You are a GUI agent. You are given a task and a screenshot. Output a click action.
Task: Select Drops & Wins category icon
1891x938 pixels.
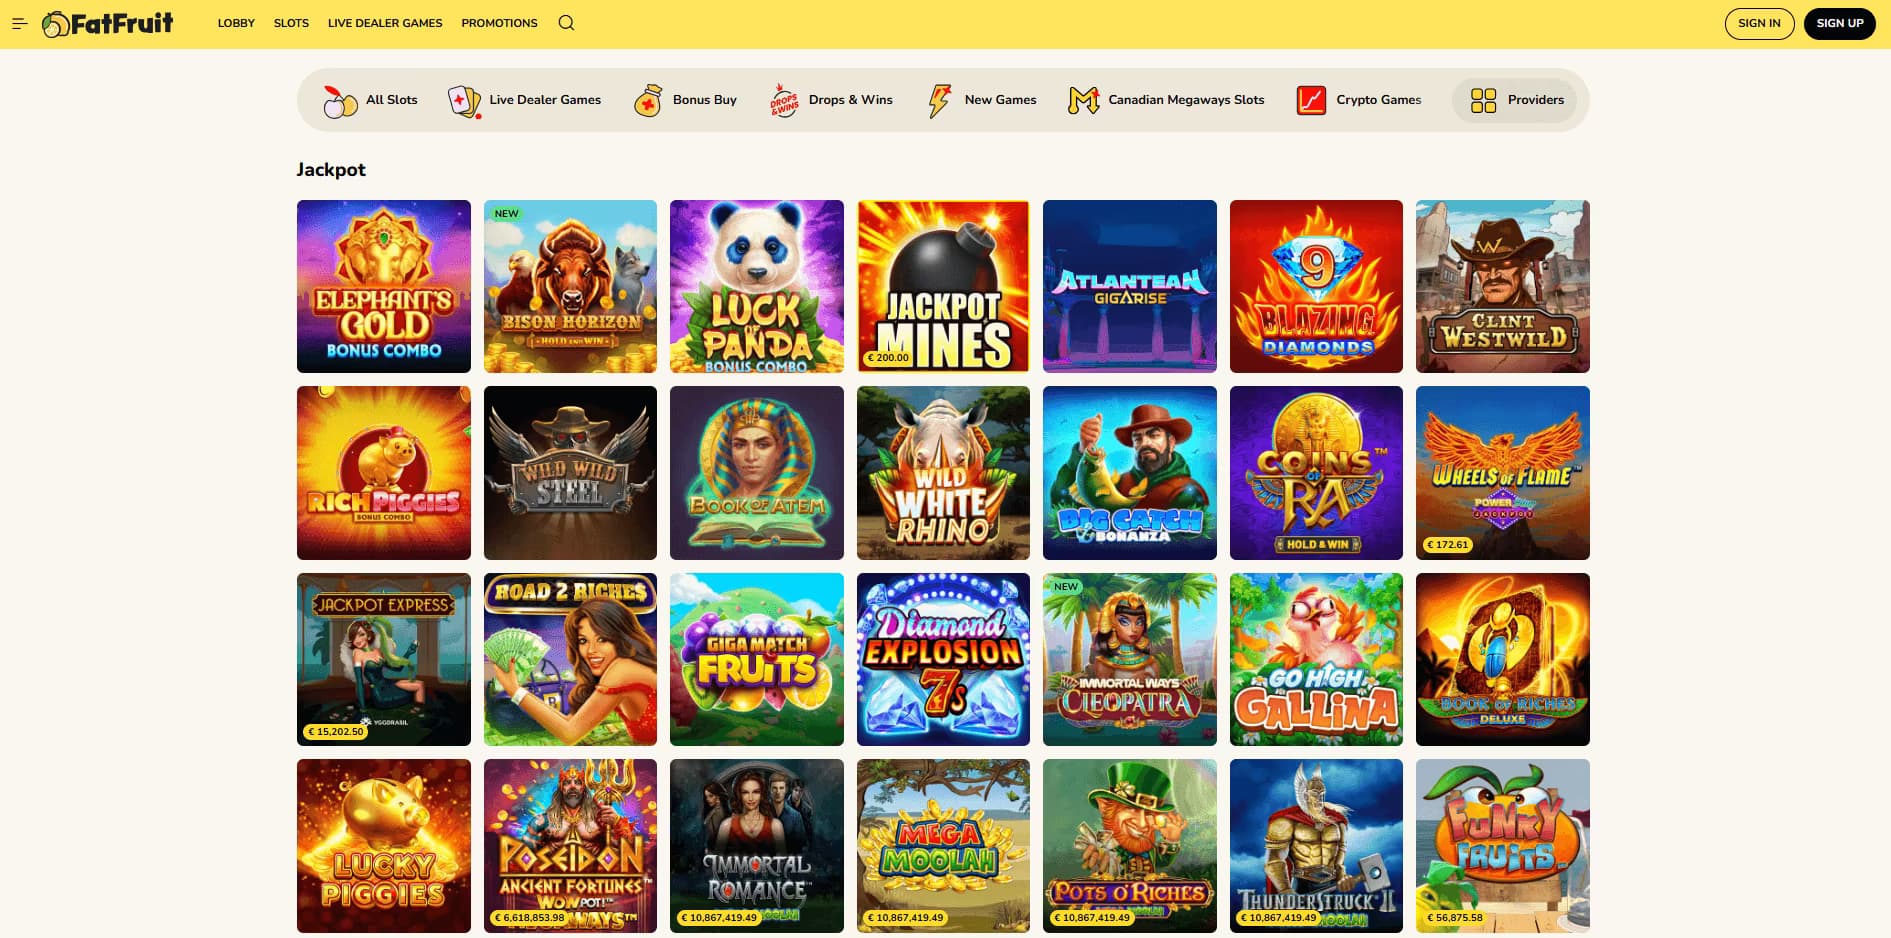pos(784,100)
